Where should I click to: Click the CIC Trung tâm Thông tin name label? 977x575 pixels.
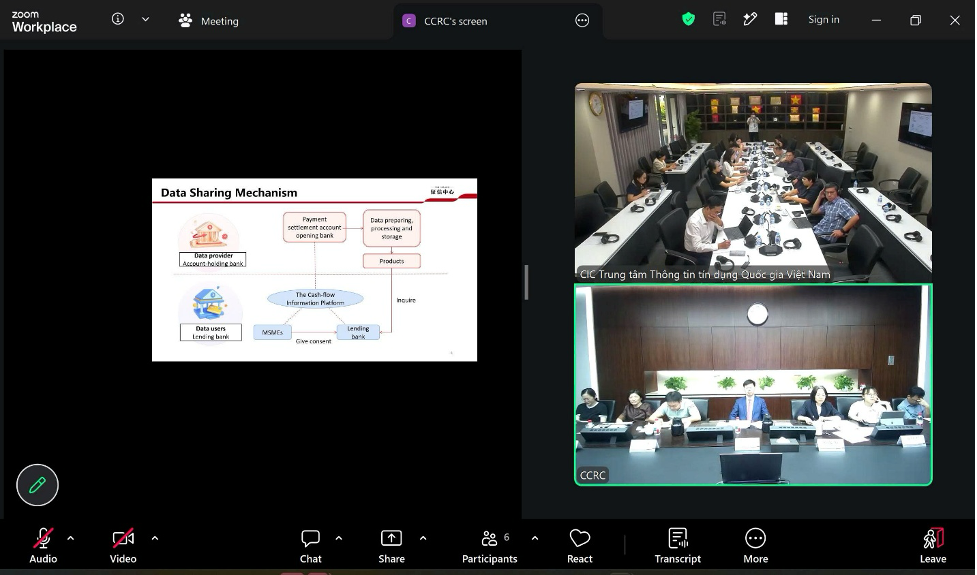(x=705, y=274)
